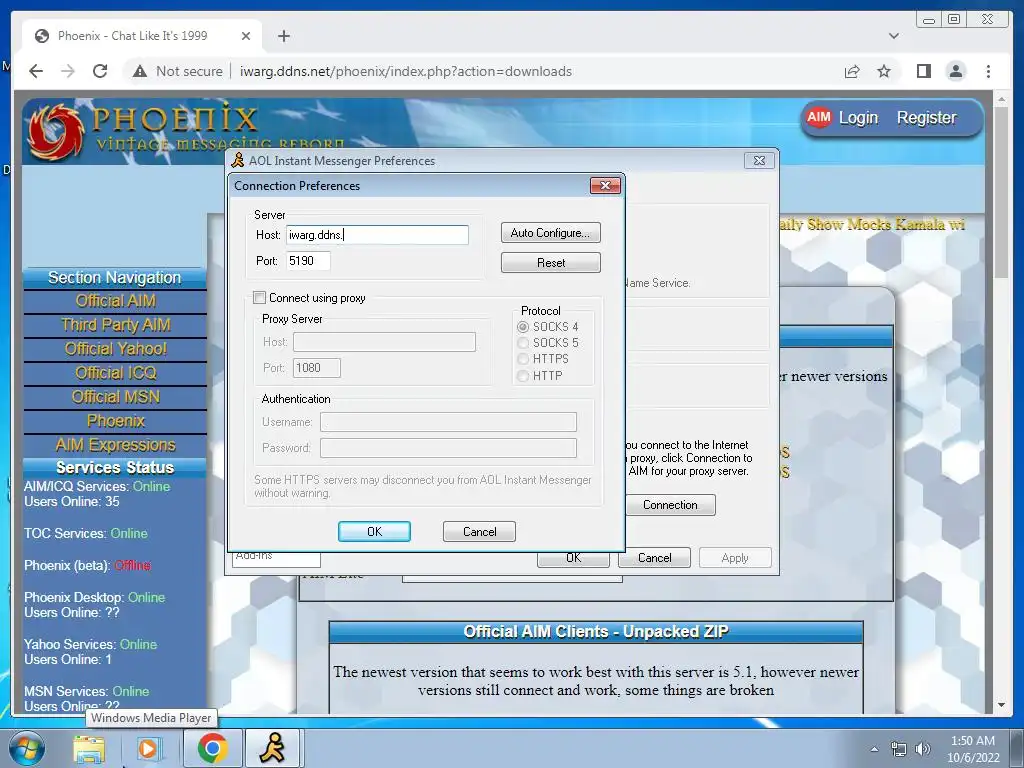The image size is (1024, 768).
Task: Click the share page icon in address bar
Action: pos(852,71)
